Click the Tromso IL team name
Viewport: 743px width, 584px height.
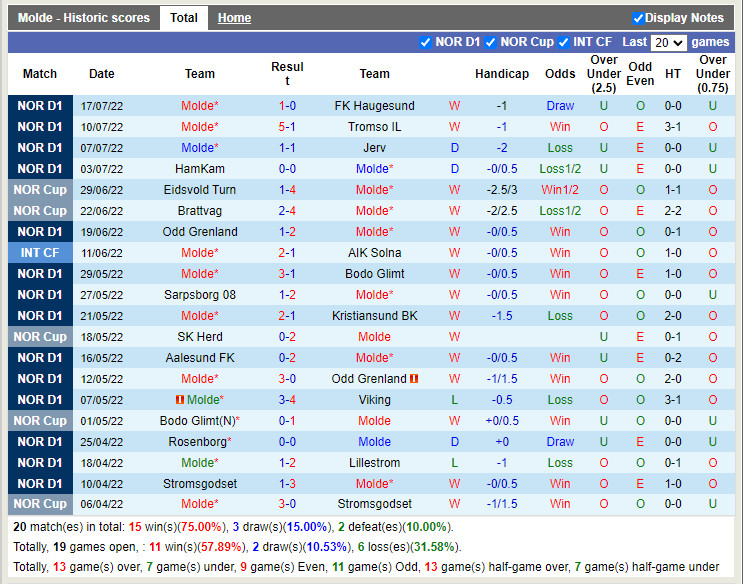tap(374, 127)
